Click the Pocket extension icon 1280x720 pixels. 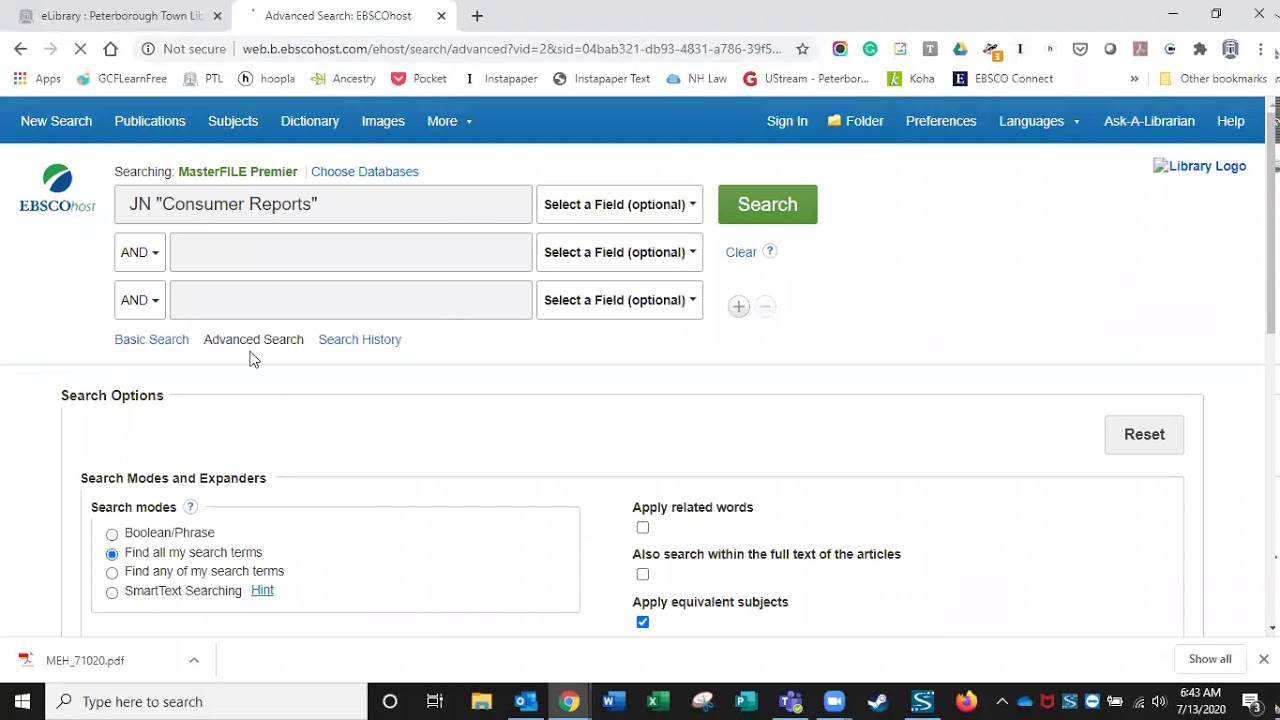[x=1080, y=49]
